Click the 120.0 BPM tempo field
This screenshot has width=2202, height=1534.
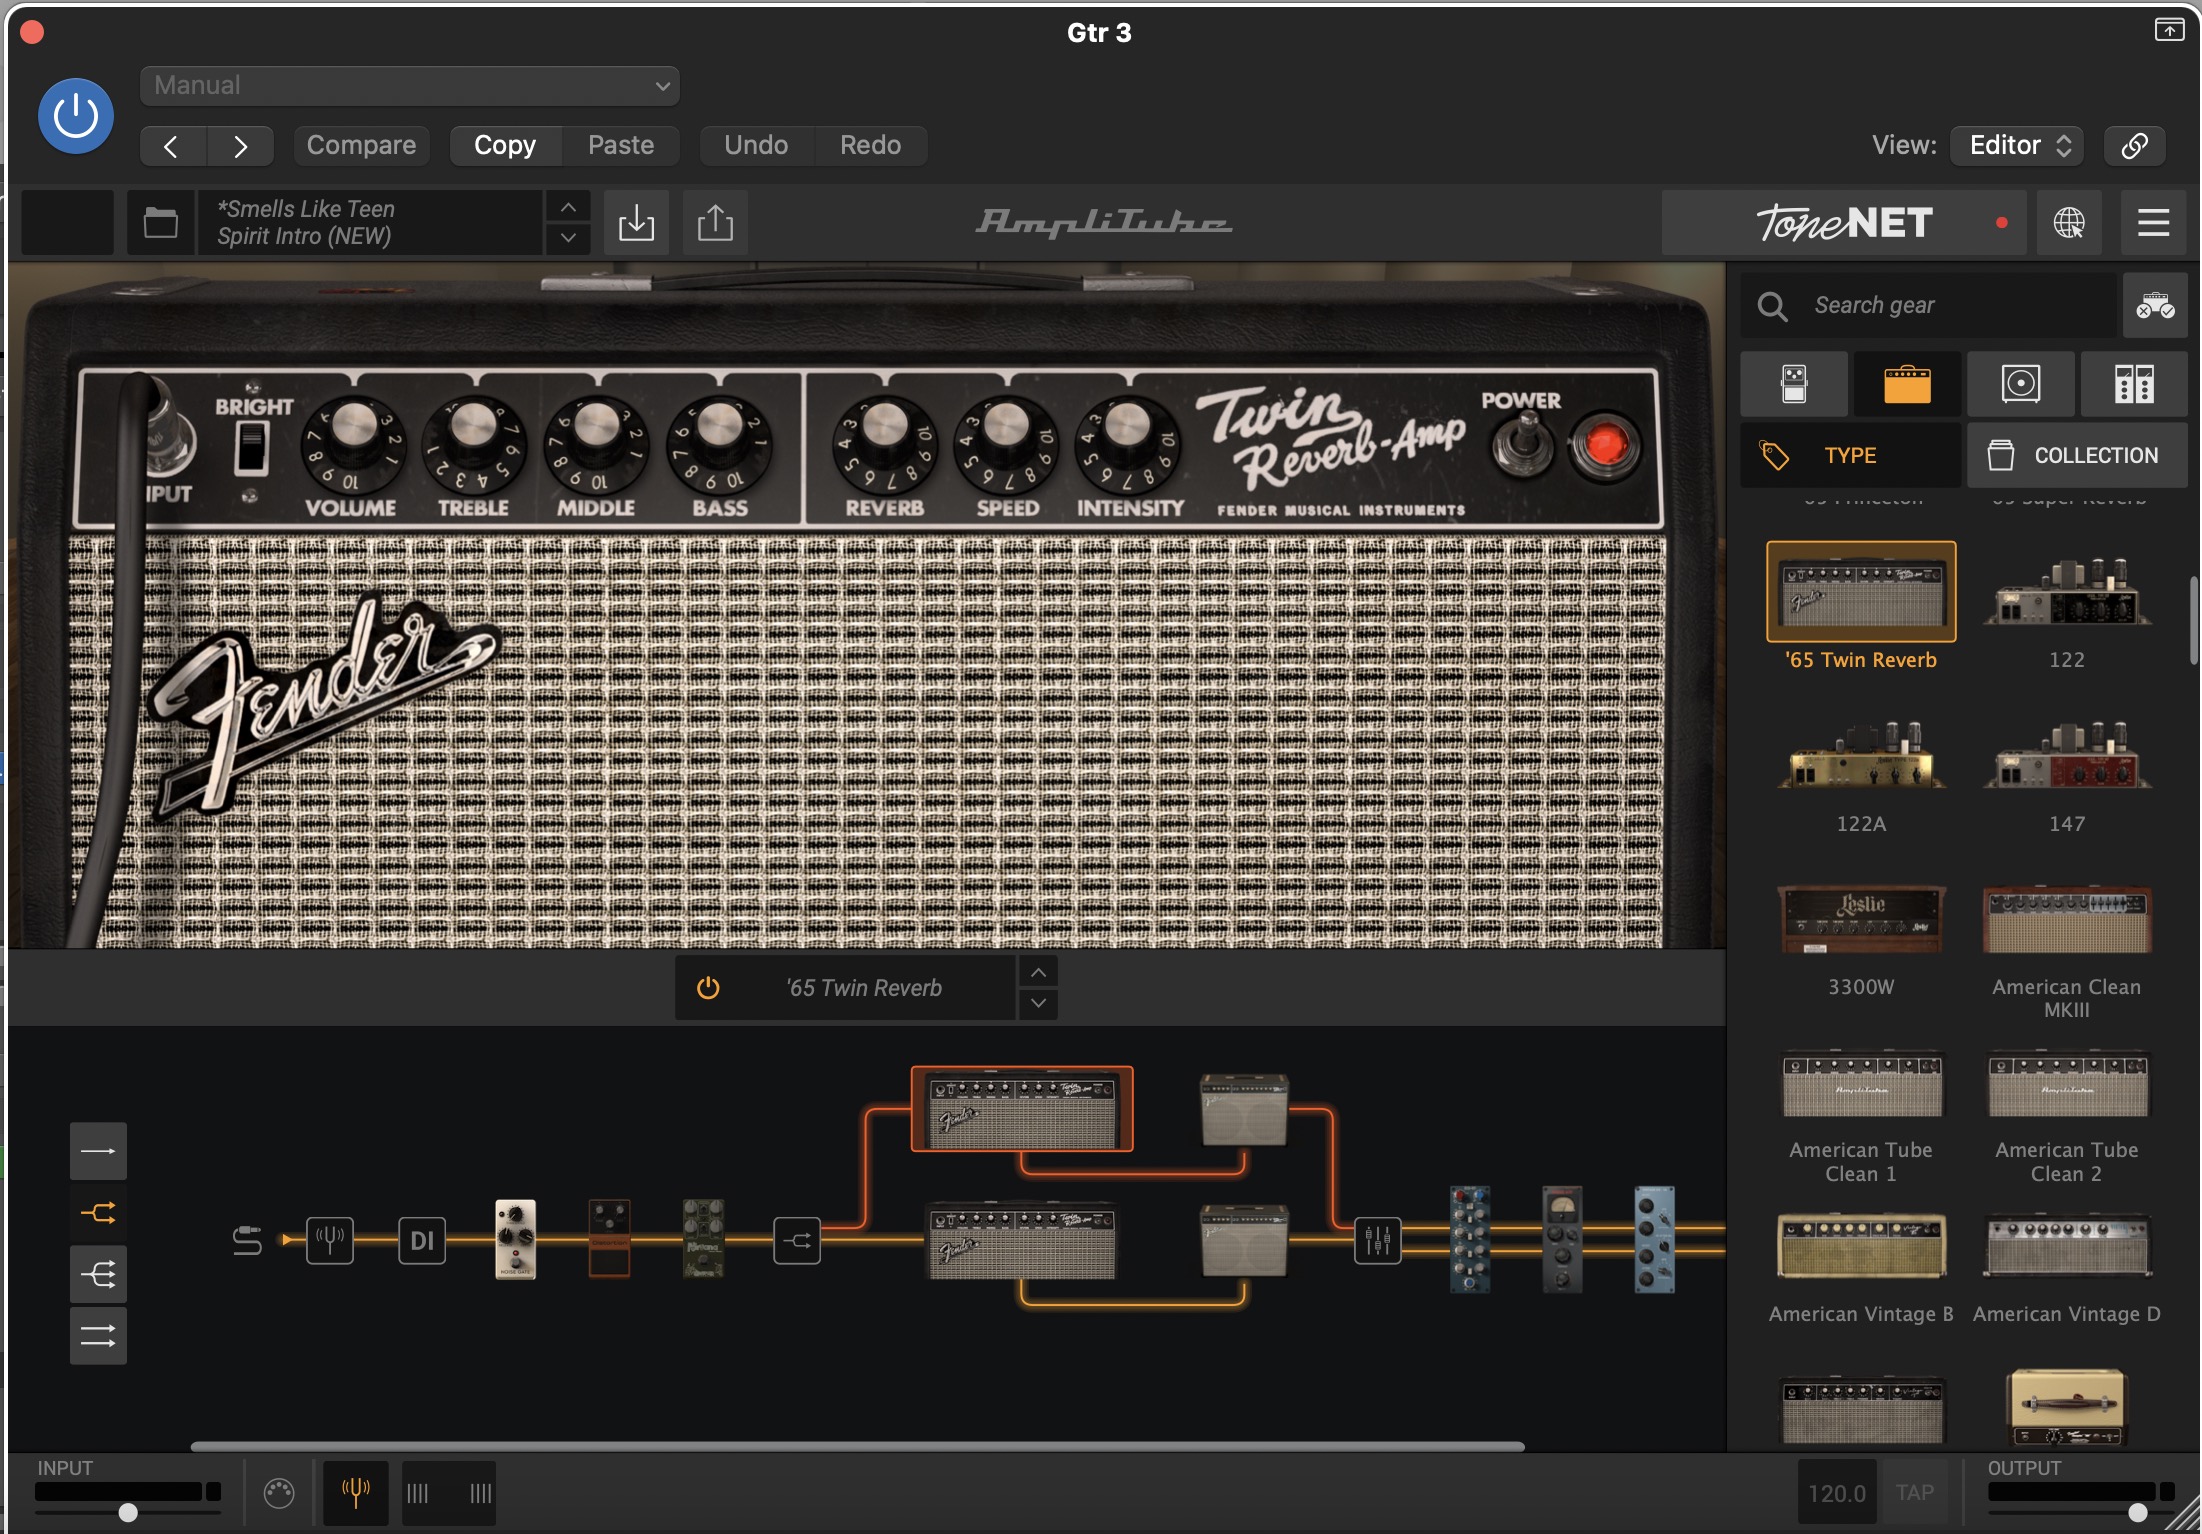point(1837,1493)
